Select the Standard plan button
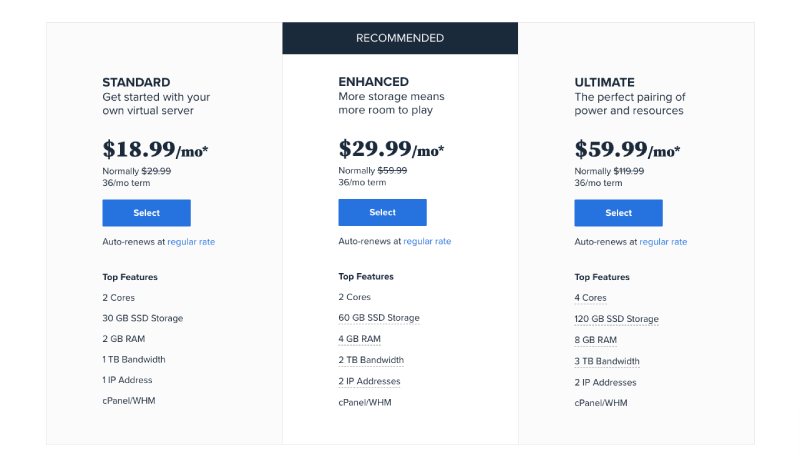 coord(146,213)
